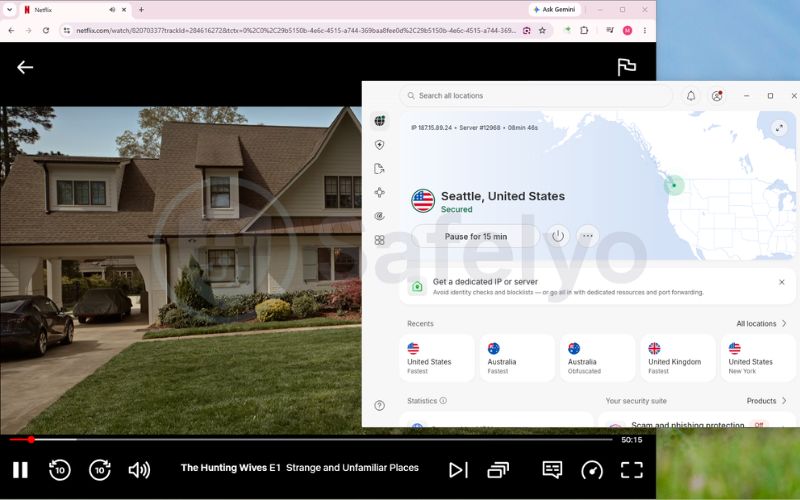
Task: View site information icon in address bar
Action: pyautogui.click(x=67, y=31)
